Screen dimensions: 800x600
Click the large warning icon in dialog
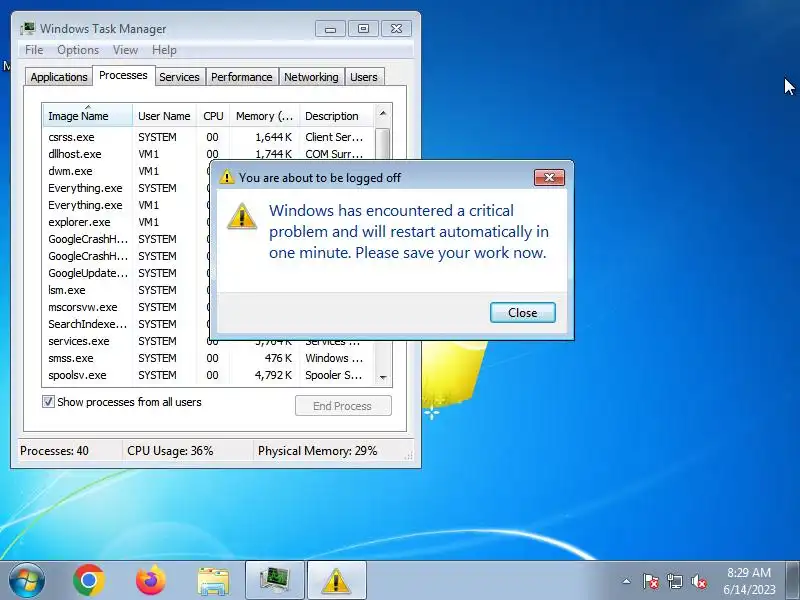(242, 216)
